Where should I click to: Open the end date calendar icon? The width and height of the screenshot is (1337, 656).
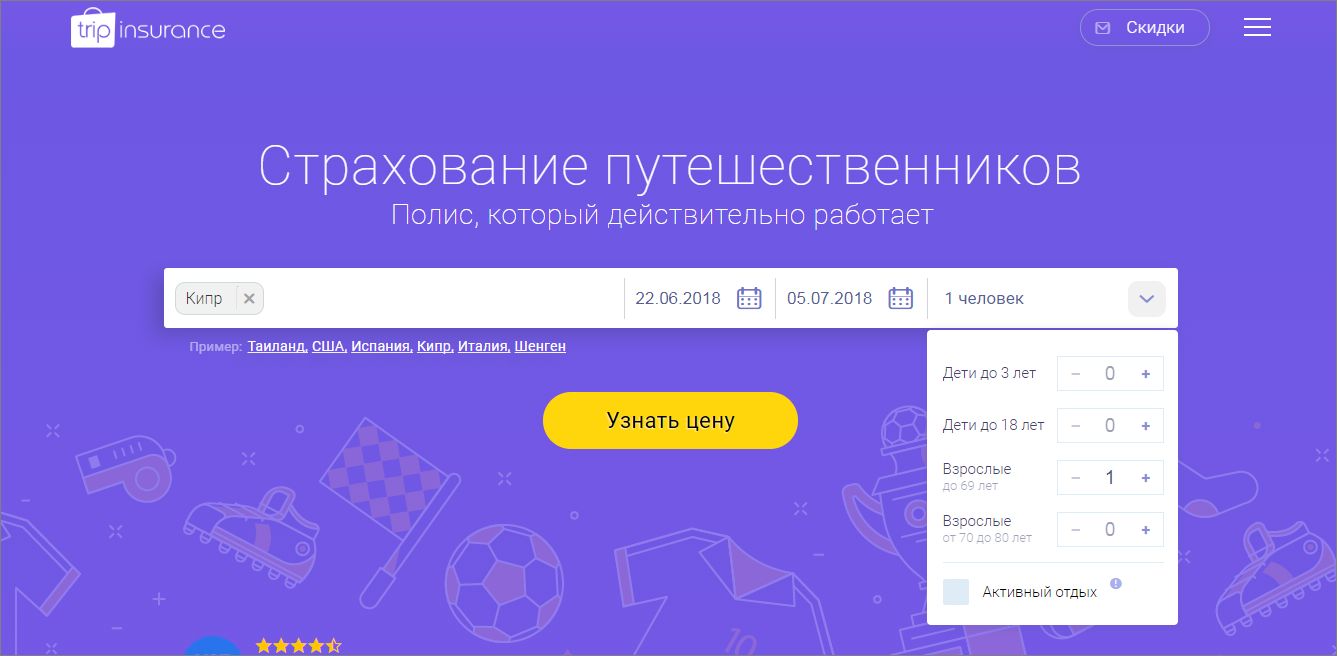click(901, 298)
